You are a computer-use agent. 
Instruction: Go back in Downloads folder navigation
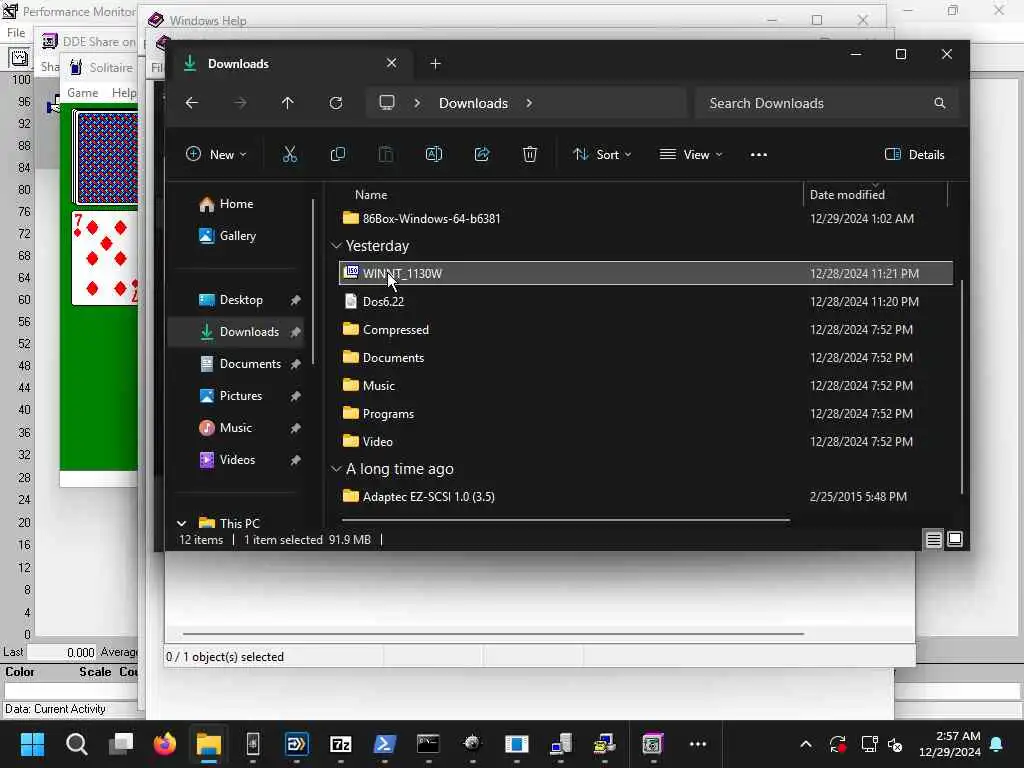tap(191, 103)
